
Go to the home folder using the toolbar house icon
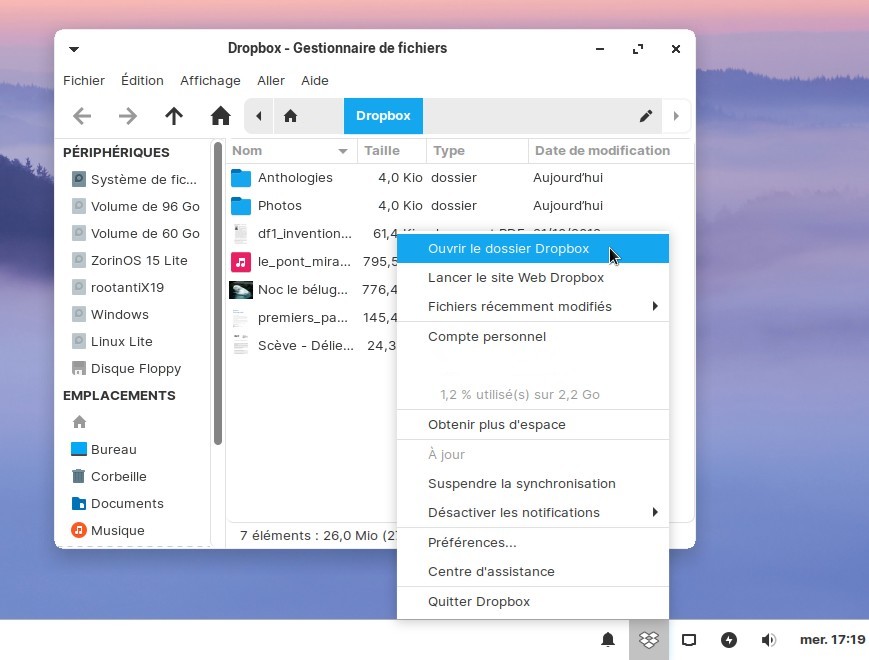pyautogui.click(x=221, y=116)
